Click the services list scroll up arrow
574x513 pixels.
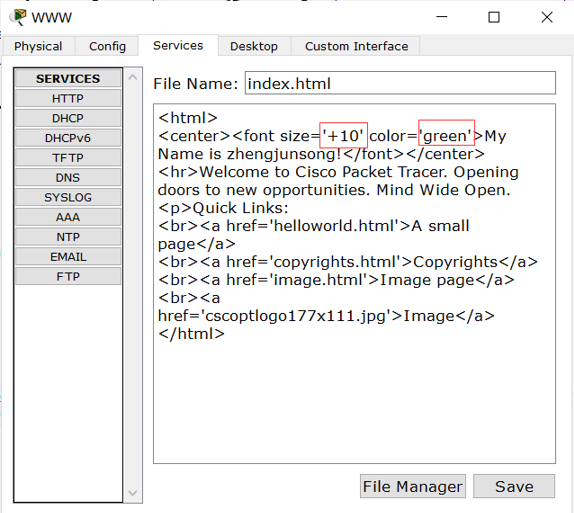coord(133,77)
